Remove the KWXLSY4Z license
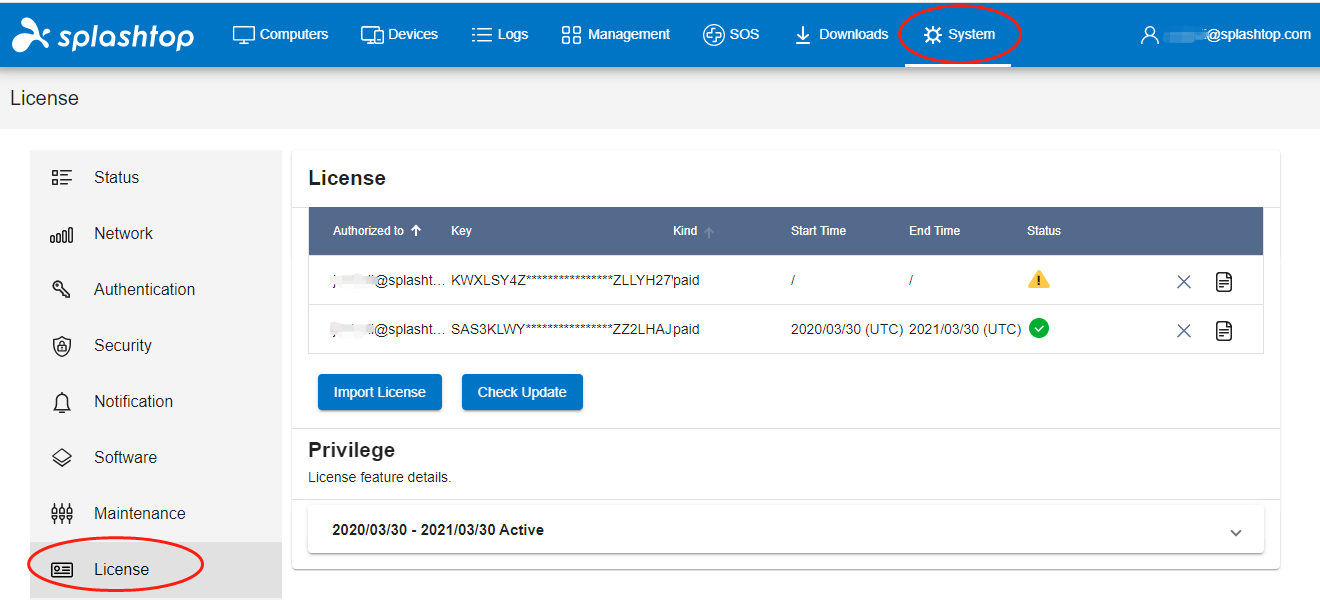 click(x=1183, y=281)
